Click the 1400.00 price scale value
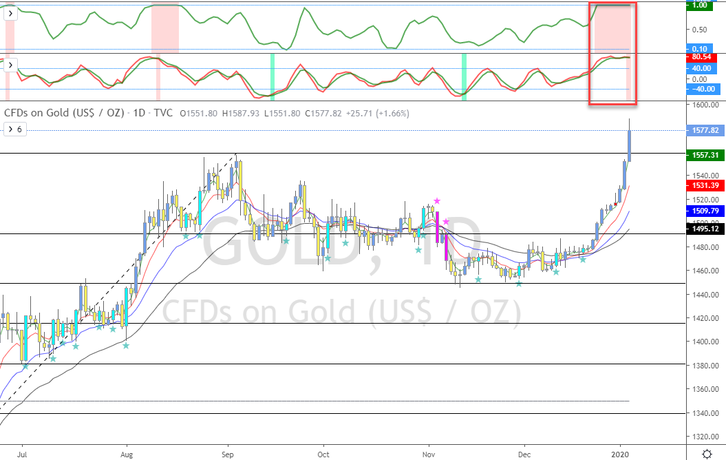Viewport: 726px width, 460px height. [706, 342]
